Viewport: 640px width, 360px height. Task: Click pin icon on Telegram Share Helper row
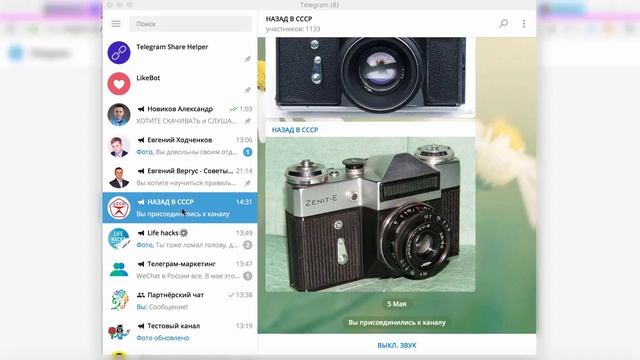coord(247,59)
